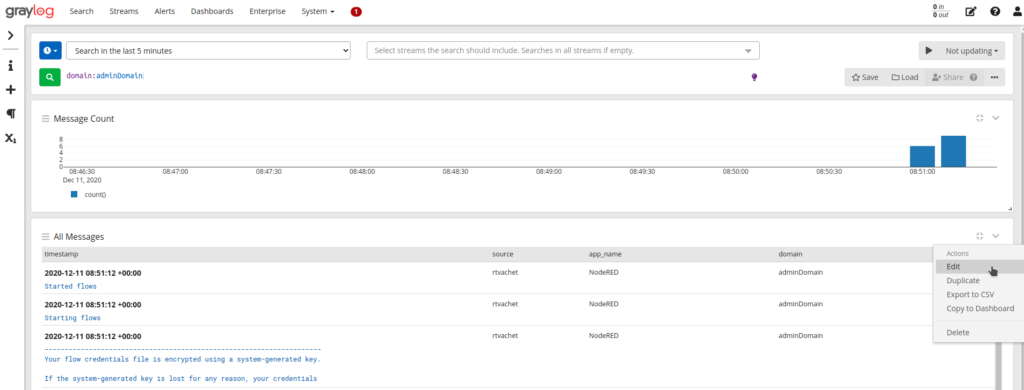Click the All Messages widget drag handle

tap(46, 236)
